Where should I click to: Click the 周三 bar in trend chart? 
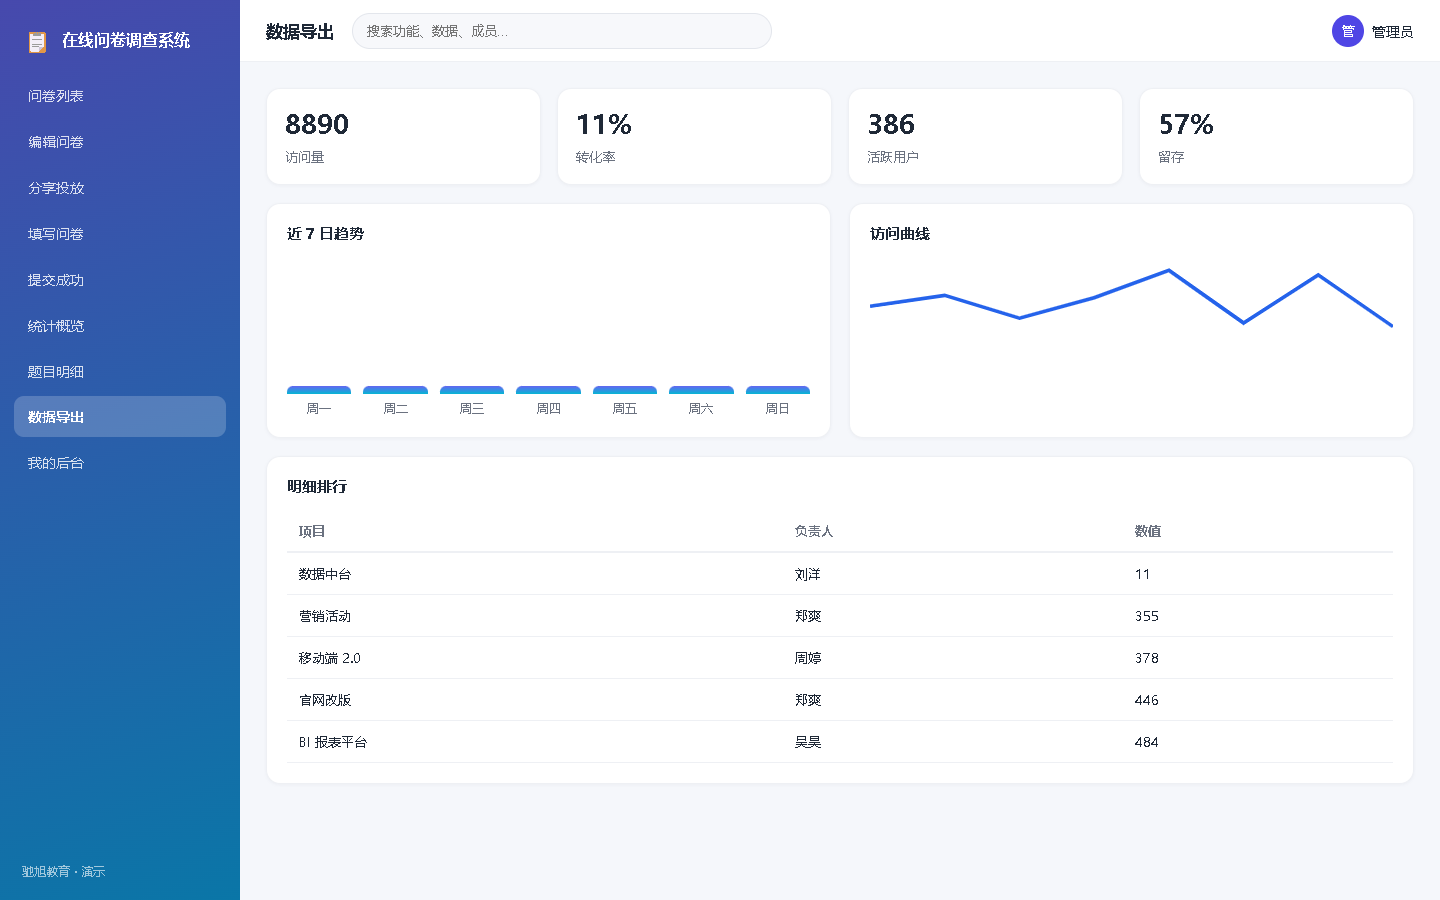[x=472, y=390]
